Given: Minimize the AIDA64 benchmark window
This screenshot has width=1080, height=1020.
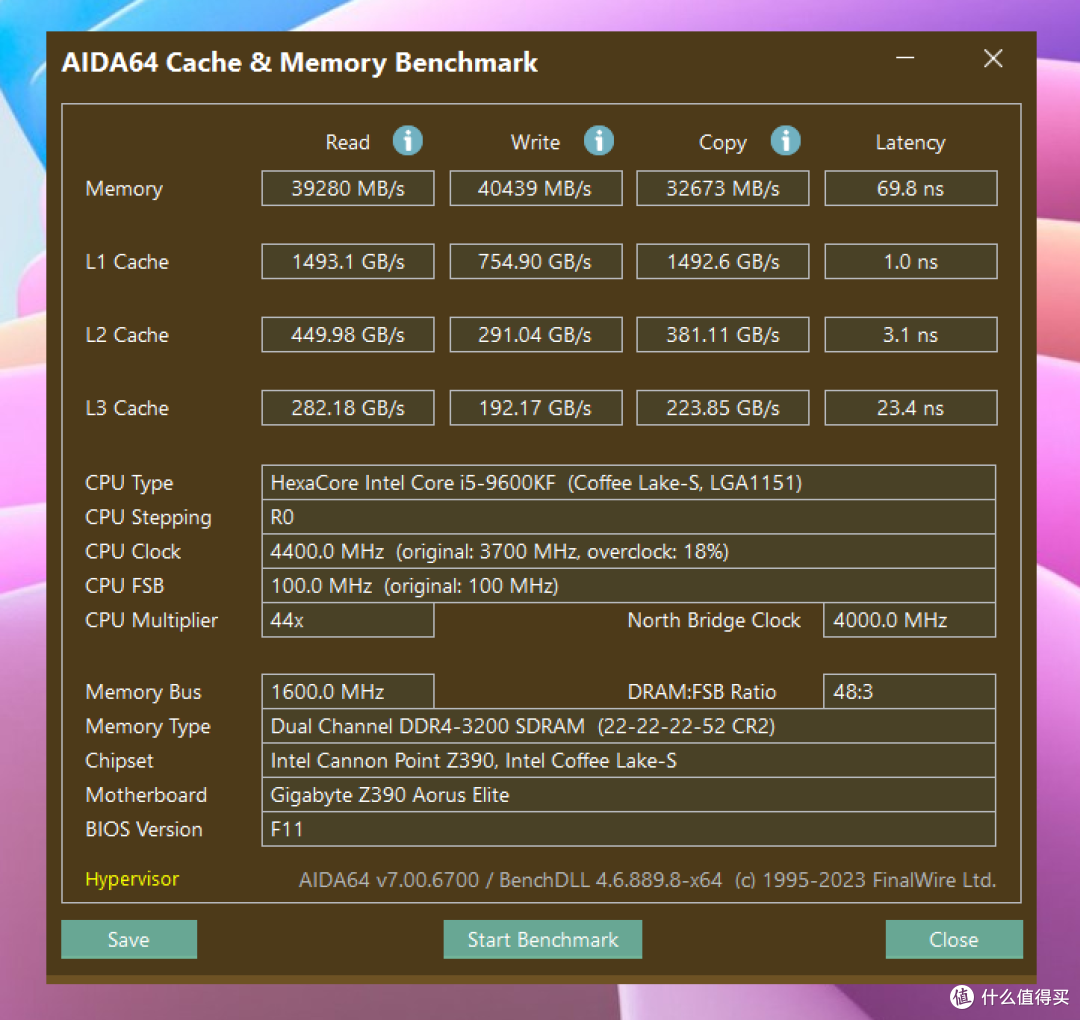Looking at the screenshot, I should pyautogui.click(x=905, y=59).
